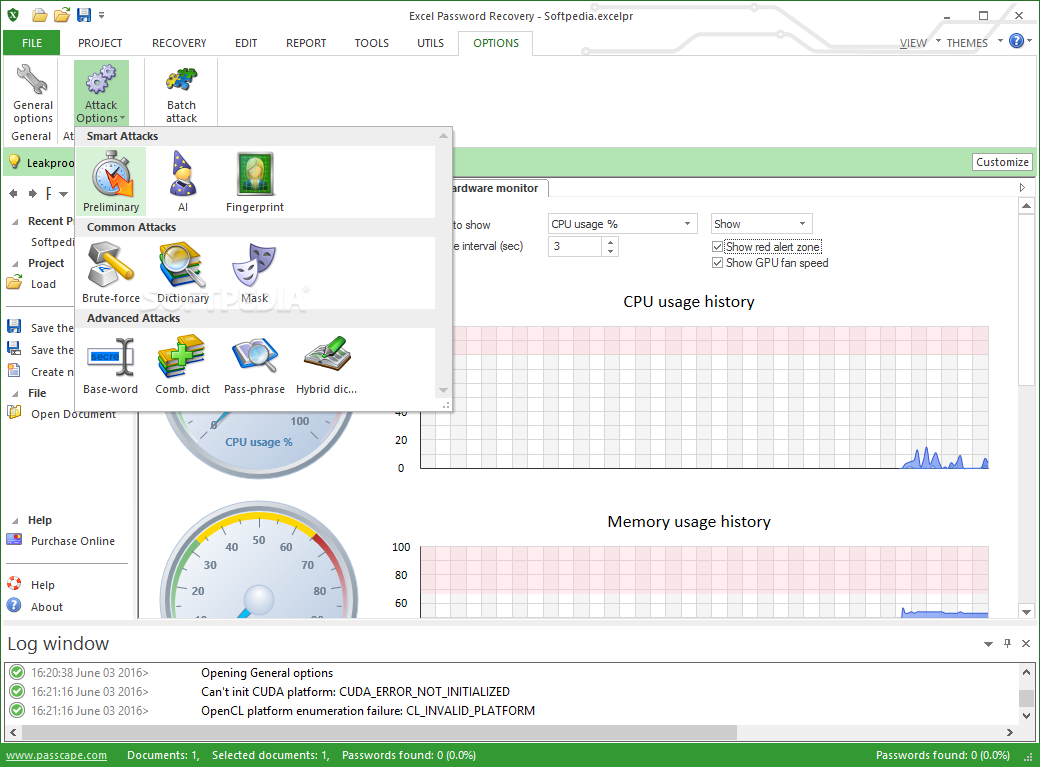The image size is (1040, 767).
Task: Open the Batch attack puzzle icon
Action: [x=181, y=80]
